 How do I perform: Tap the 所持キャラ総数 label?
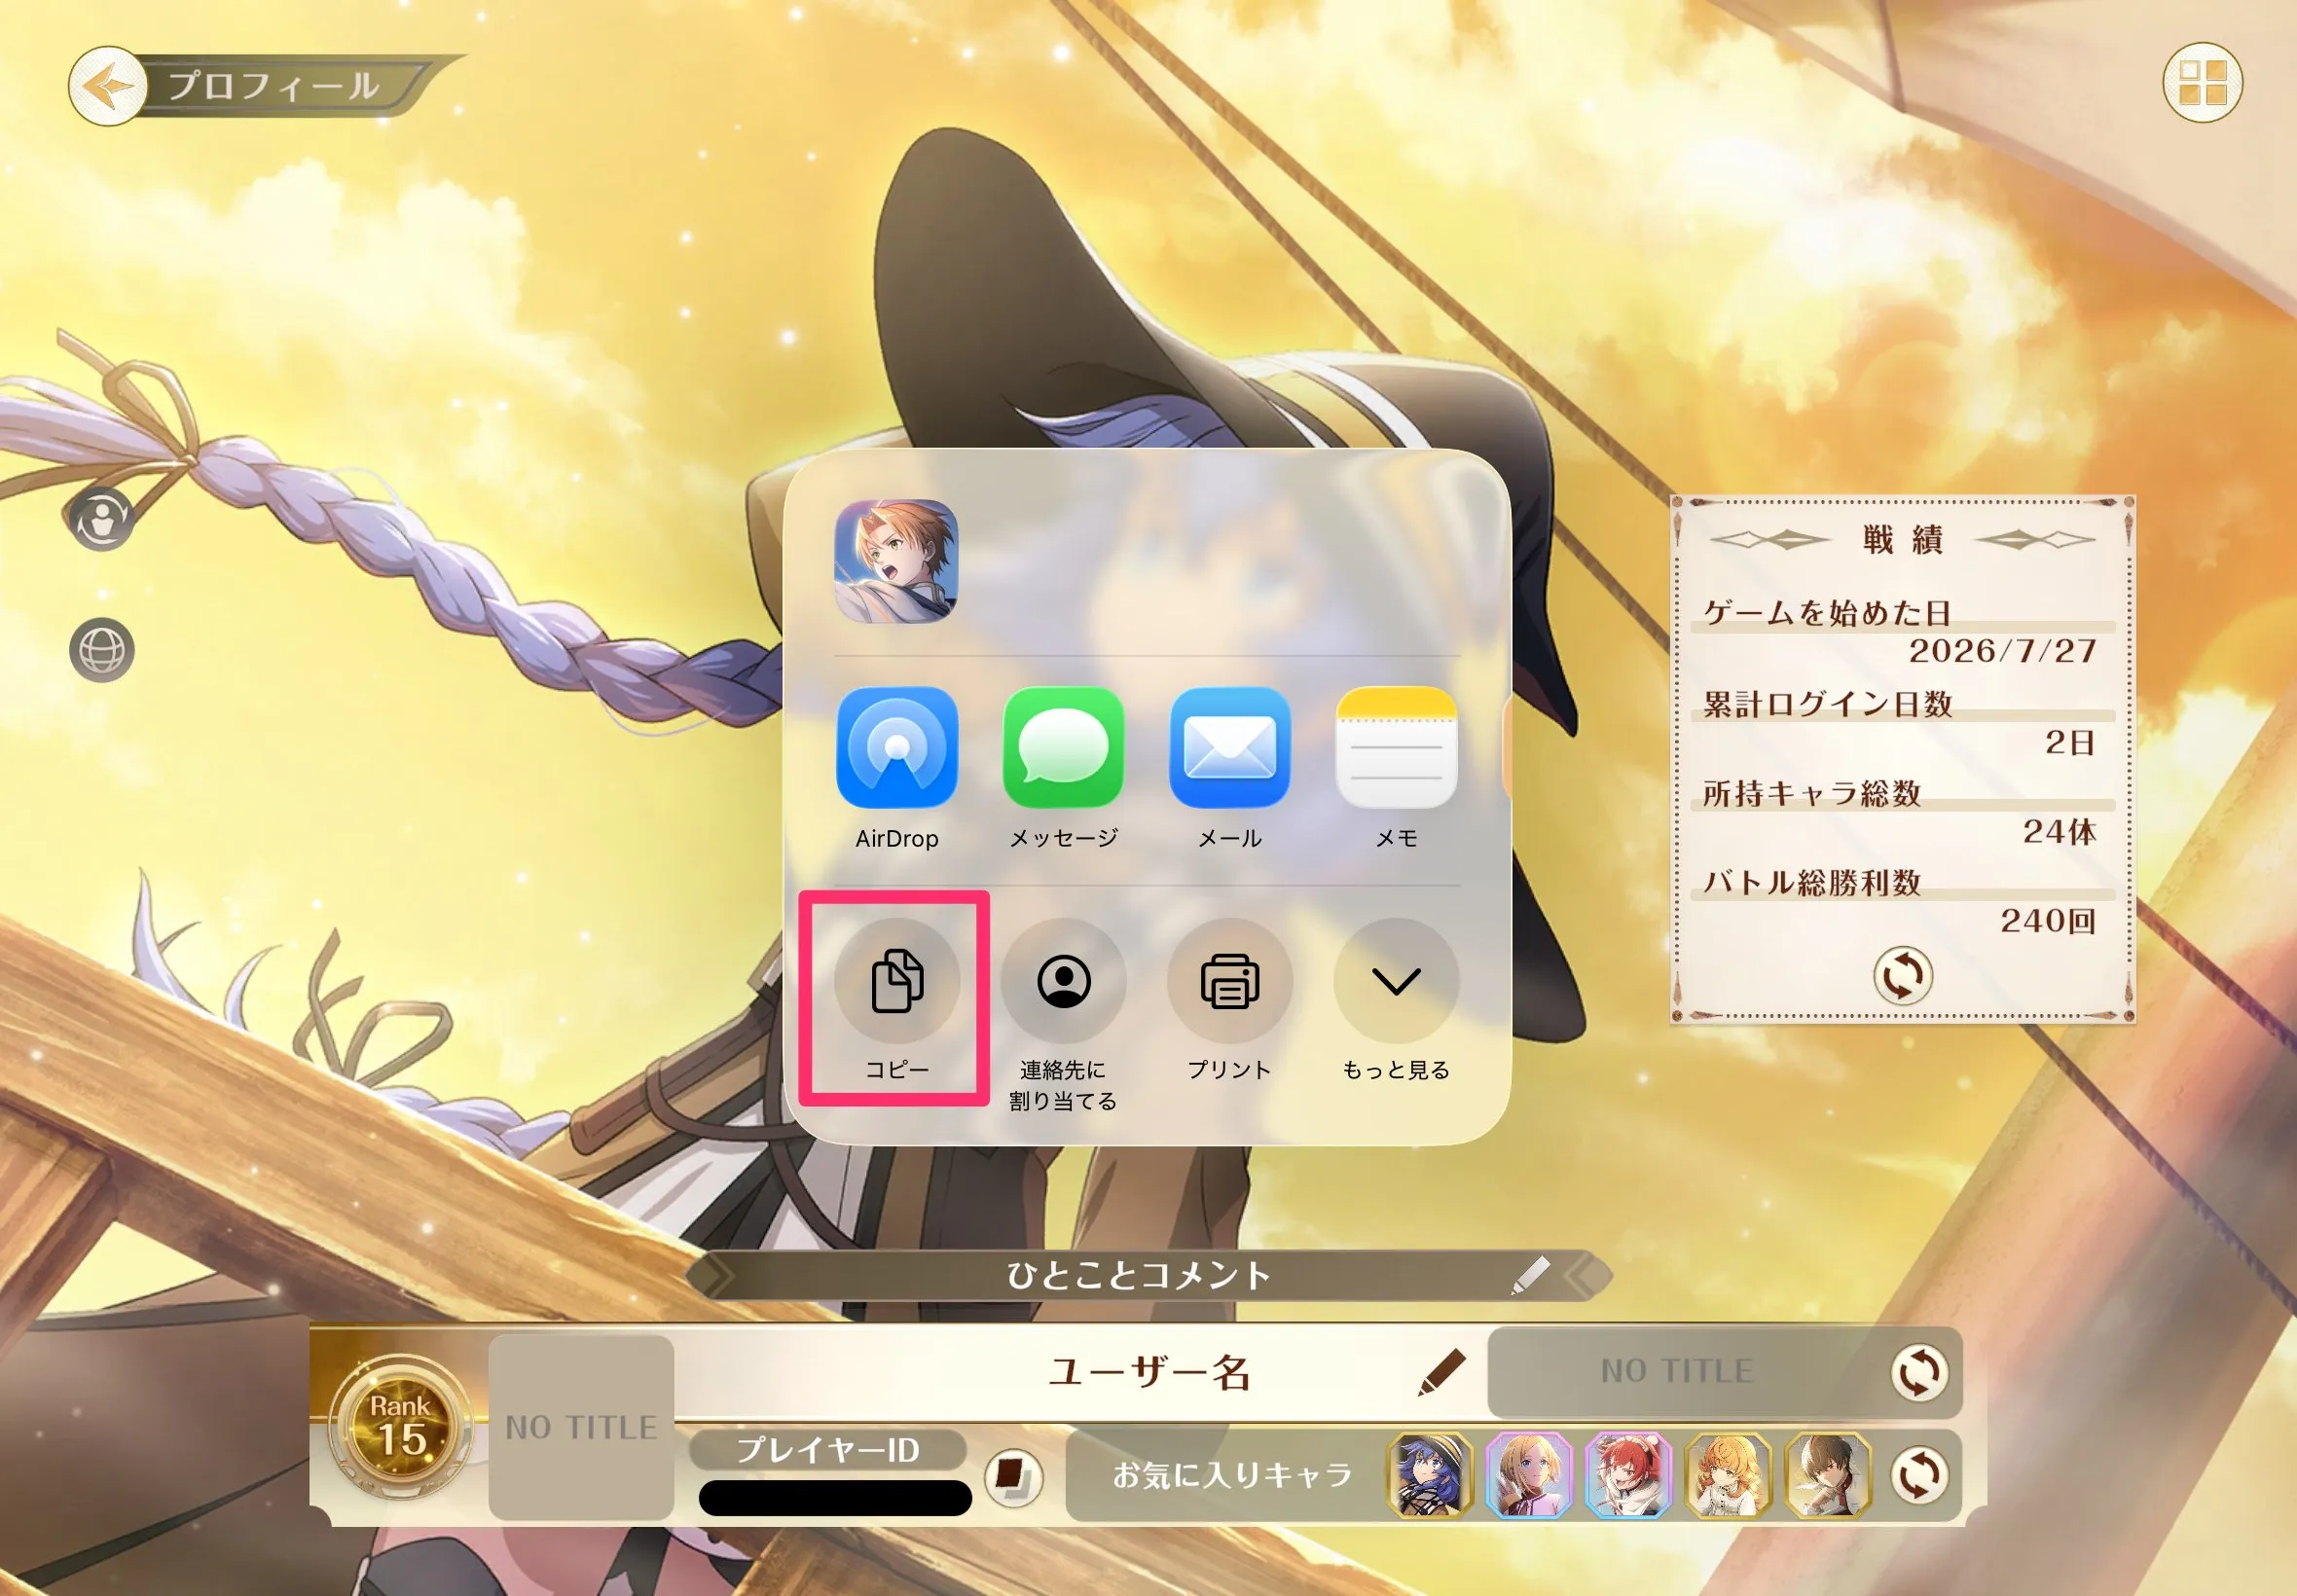(x=1811, y=793)
